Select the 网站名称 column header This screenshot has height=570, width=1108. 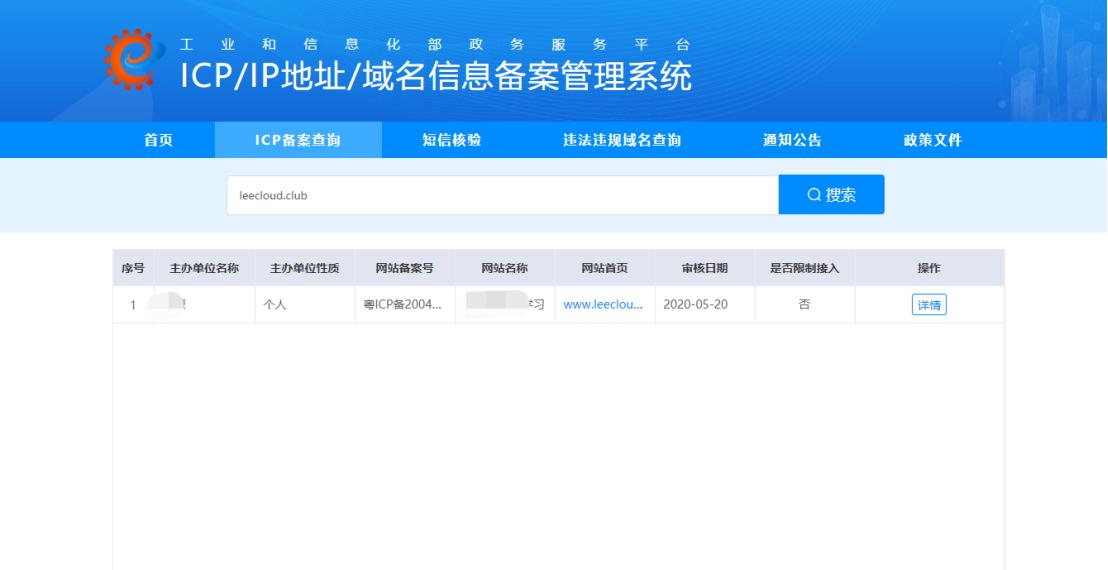click(x=505, y=268)
